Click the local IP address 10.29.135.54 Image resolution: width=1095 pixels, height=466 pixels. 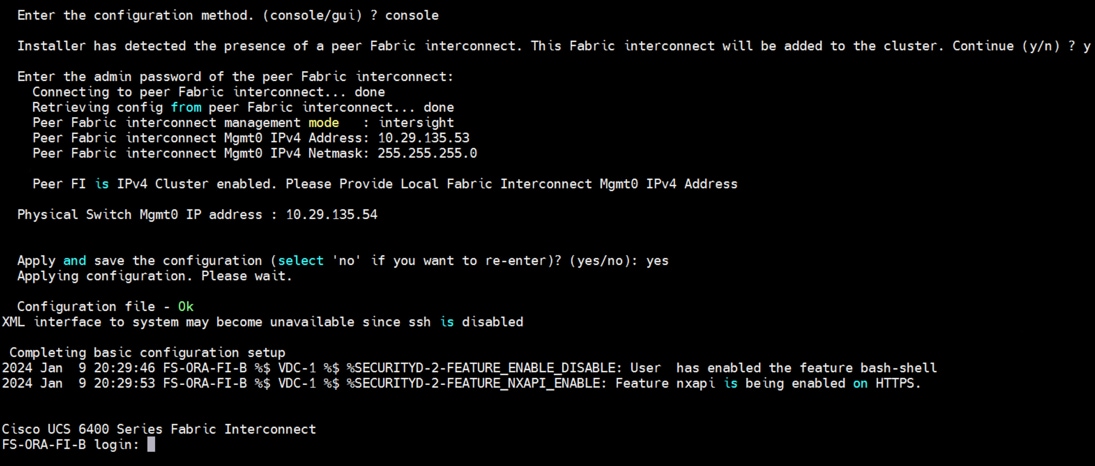coord(331,214)
